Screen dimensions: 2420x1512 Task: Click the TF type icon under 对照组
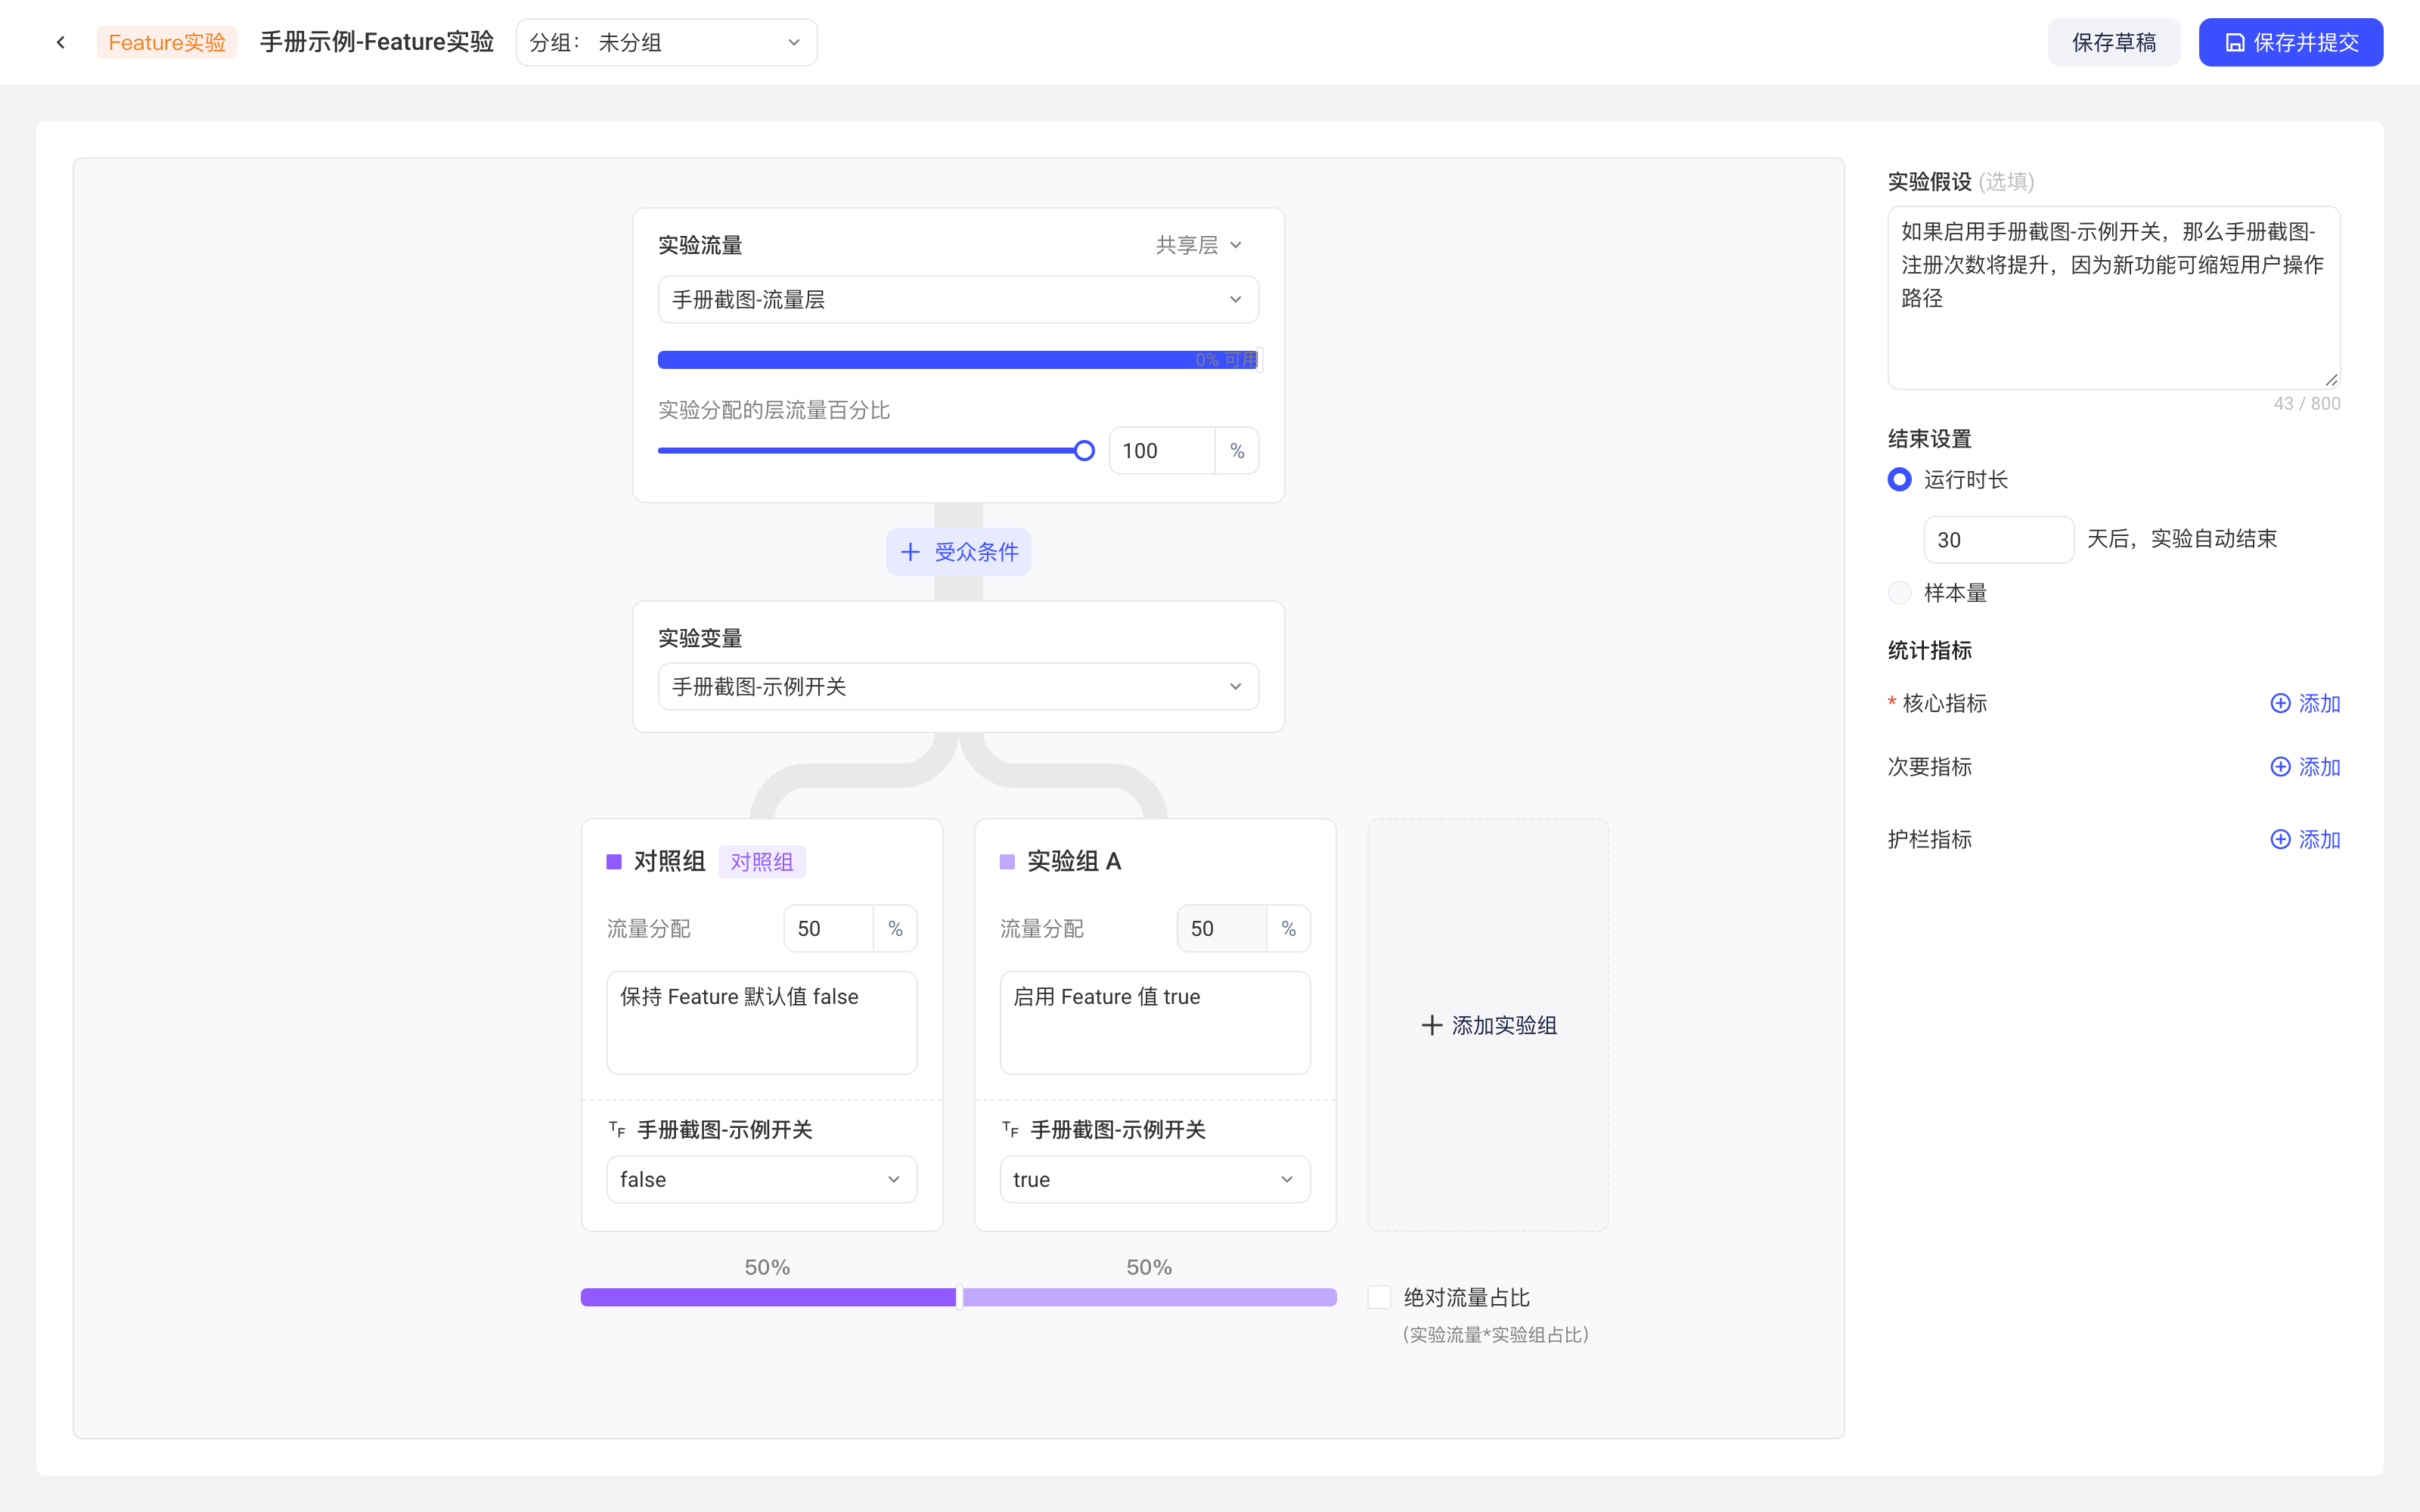click(617, 1130)
